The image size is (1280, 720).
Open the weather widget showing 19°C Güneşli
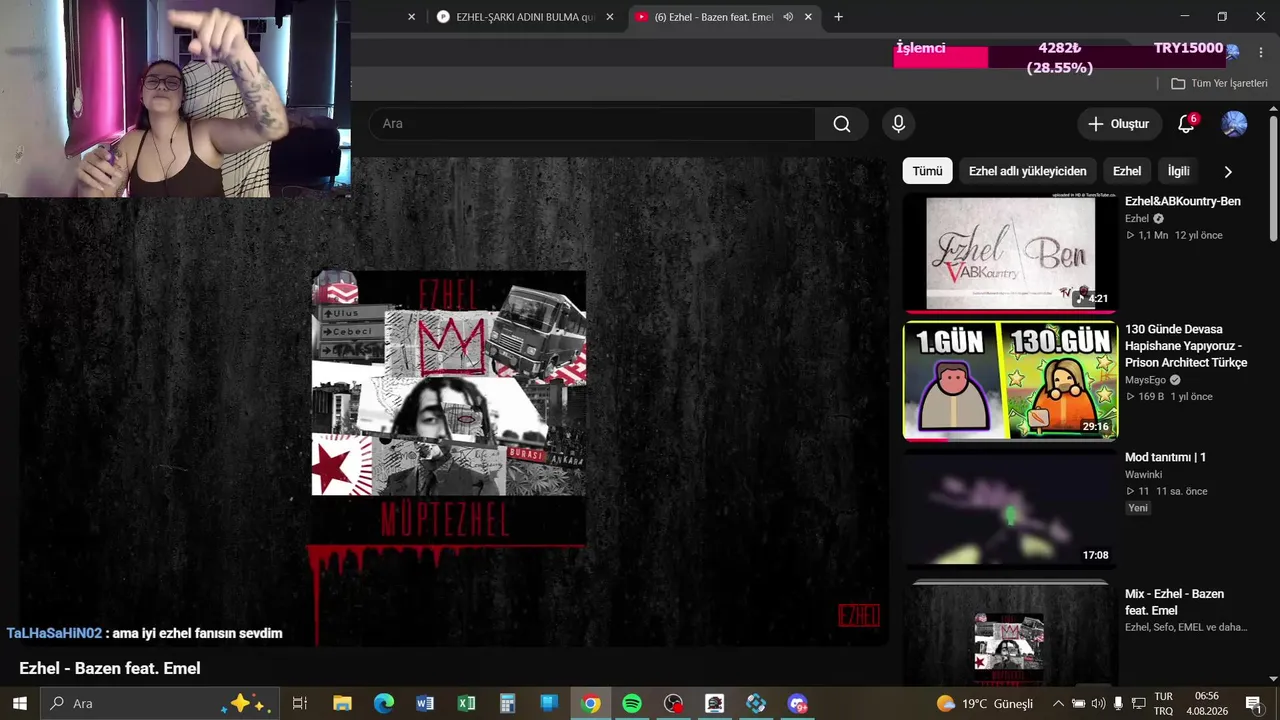[984, 703]
